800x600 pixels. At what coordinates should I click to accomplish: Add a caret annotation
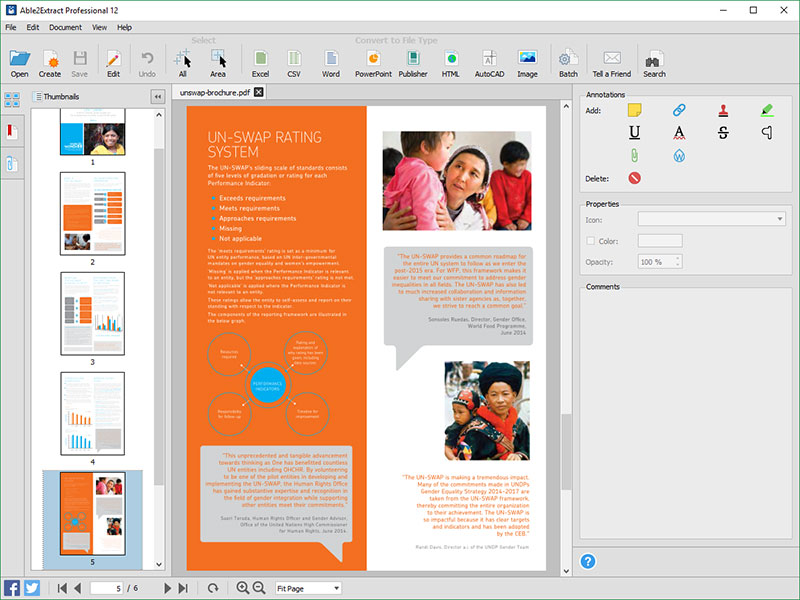point(767,133)
